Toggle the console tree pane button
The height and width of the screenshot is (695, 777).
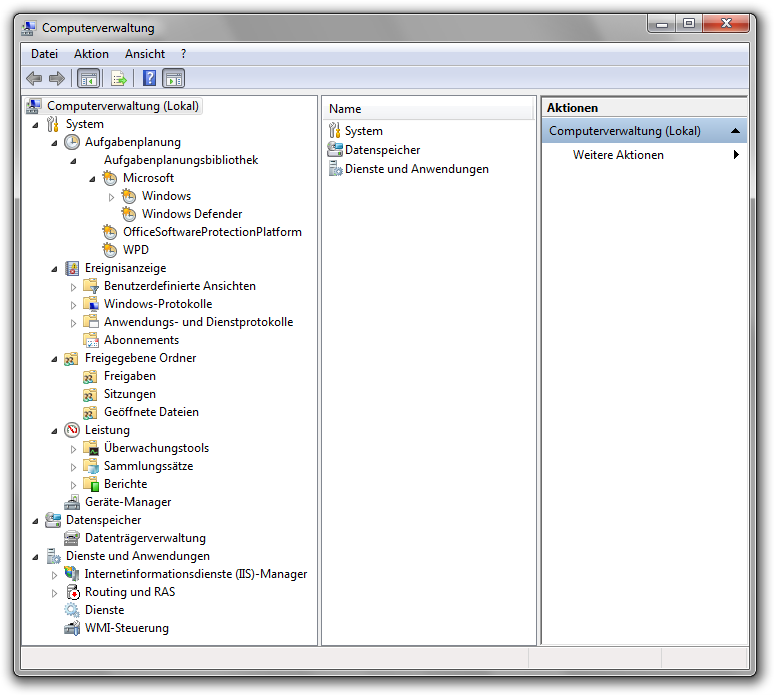coord(88,78)
